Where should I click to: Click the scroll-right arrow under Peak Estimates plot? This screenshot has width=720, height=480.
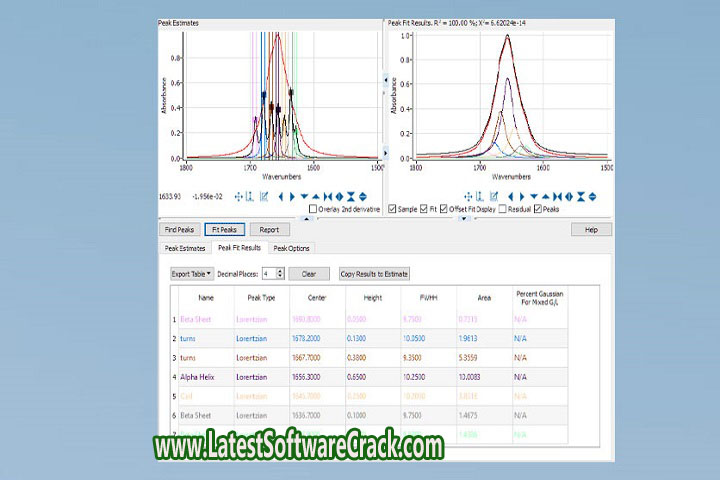click(292, 197)
